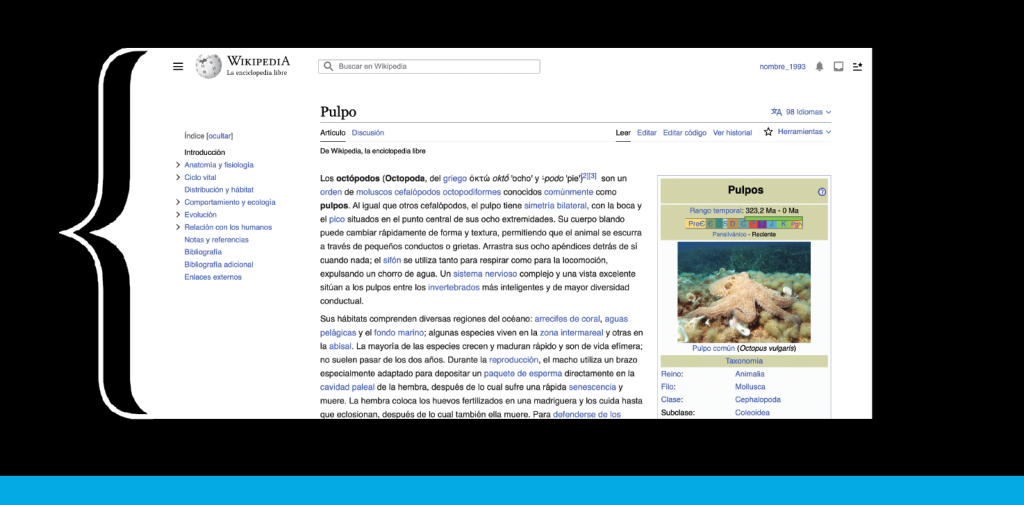Expand the Ciclo vital section
Image resolution: width=1024 pixels, height=505 pixels.
click(178, 178)
